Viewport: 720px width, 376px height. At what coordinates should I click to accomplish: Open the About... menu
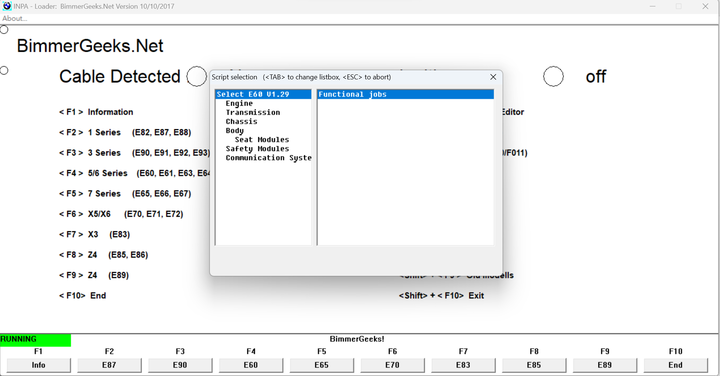14,18
